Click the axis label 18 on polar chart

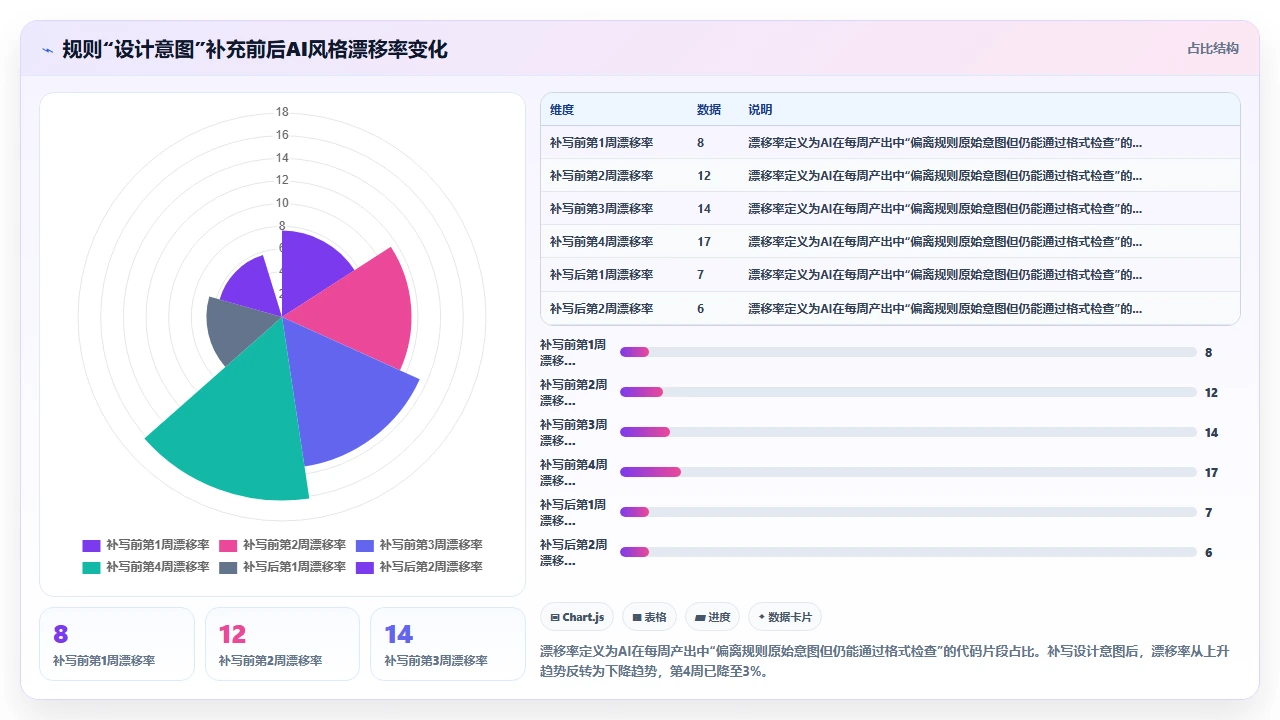282,112
